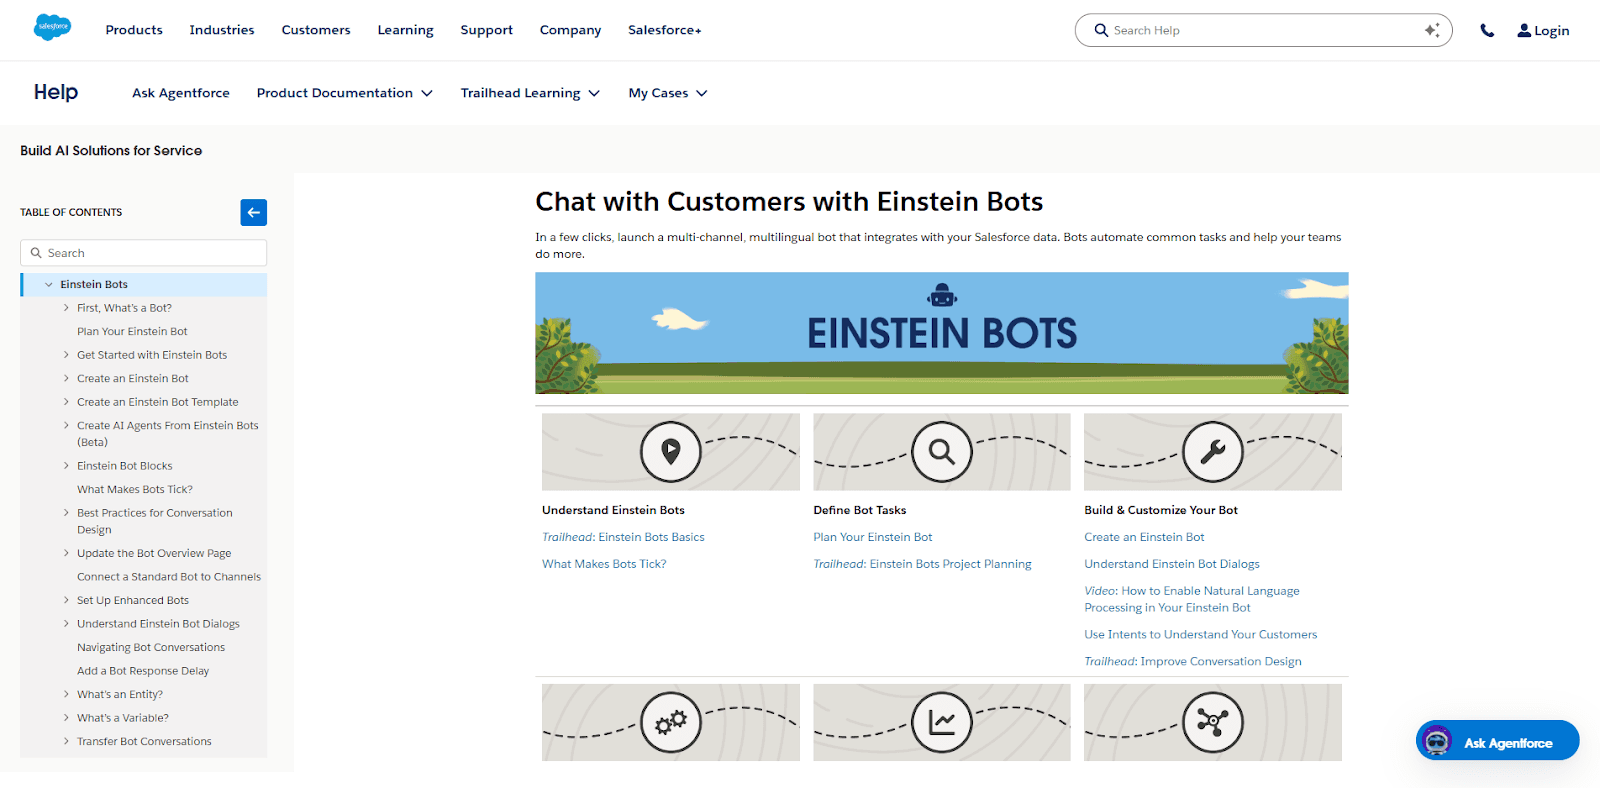The image size is (1600, 788).
Task: Click the Search Help input field
Action: click(1263, 30)
